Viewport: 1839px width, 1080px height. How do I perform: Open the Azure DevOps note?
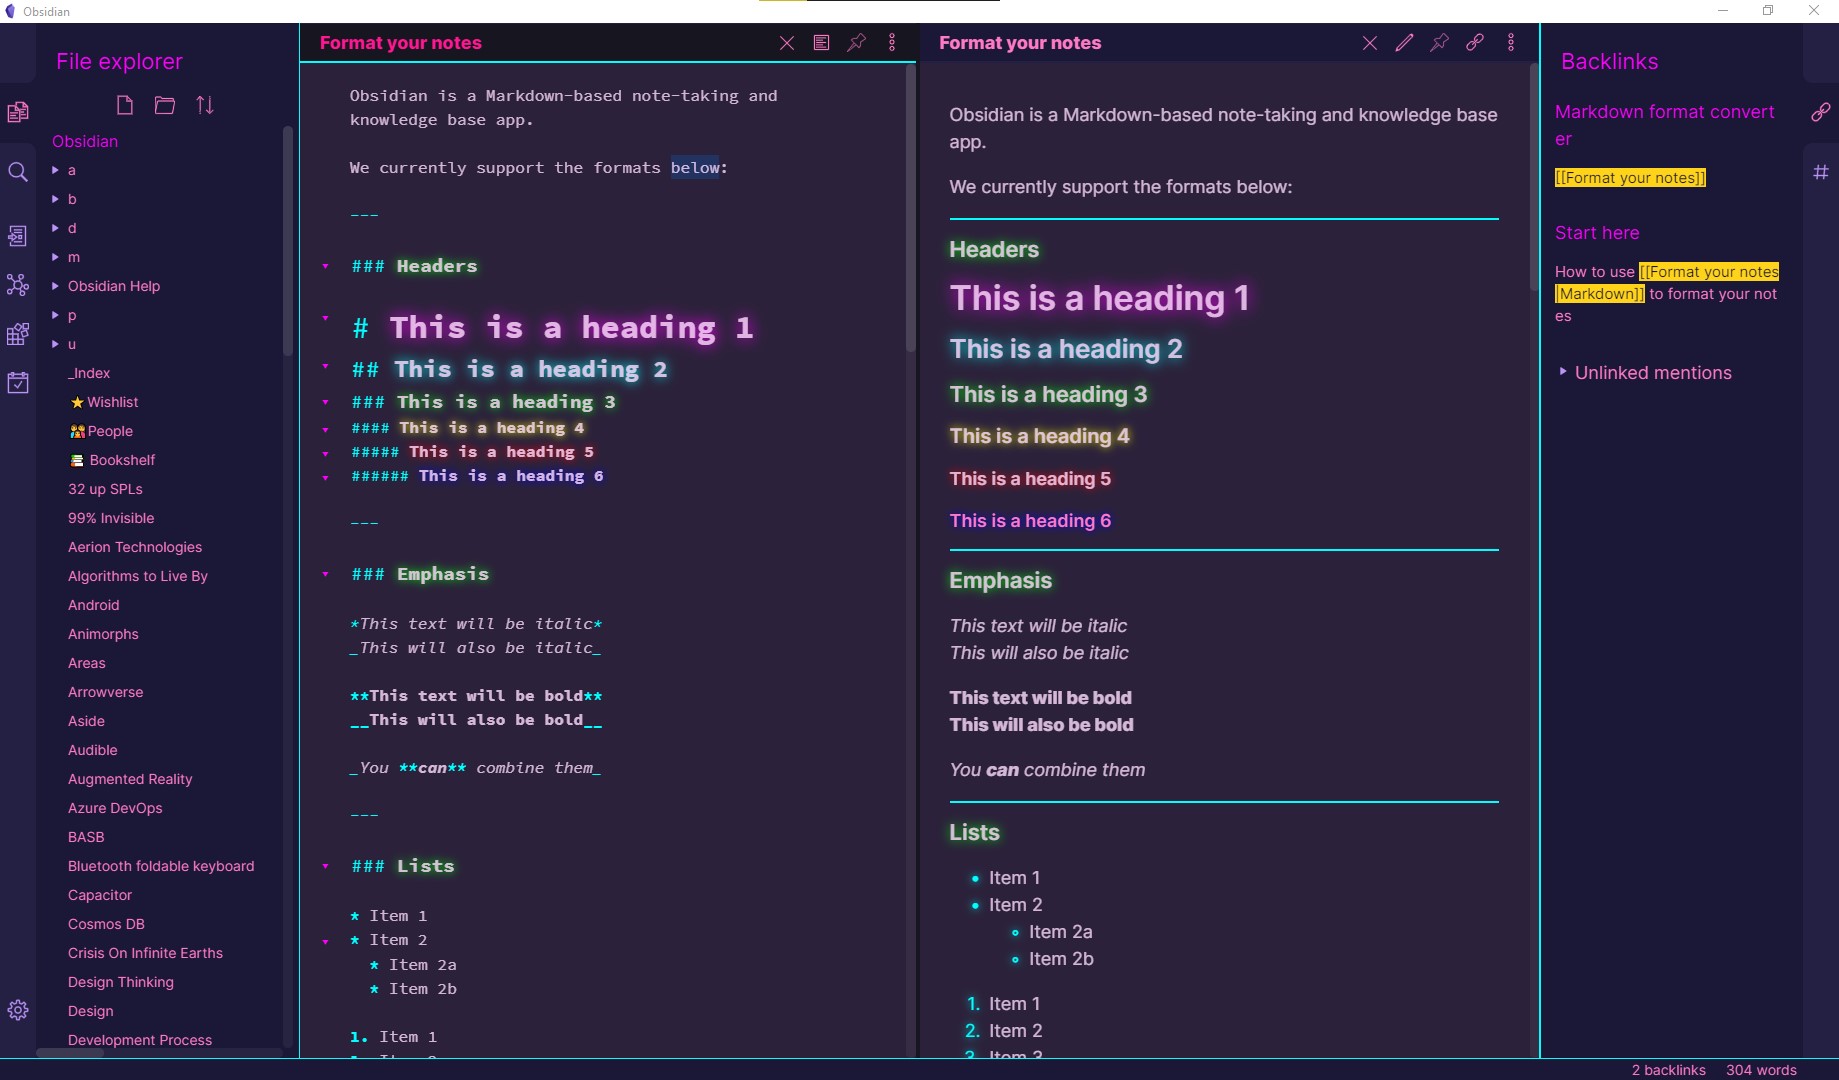pyautogui.click(x=115, y=808)
